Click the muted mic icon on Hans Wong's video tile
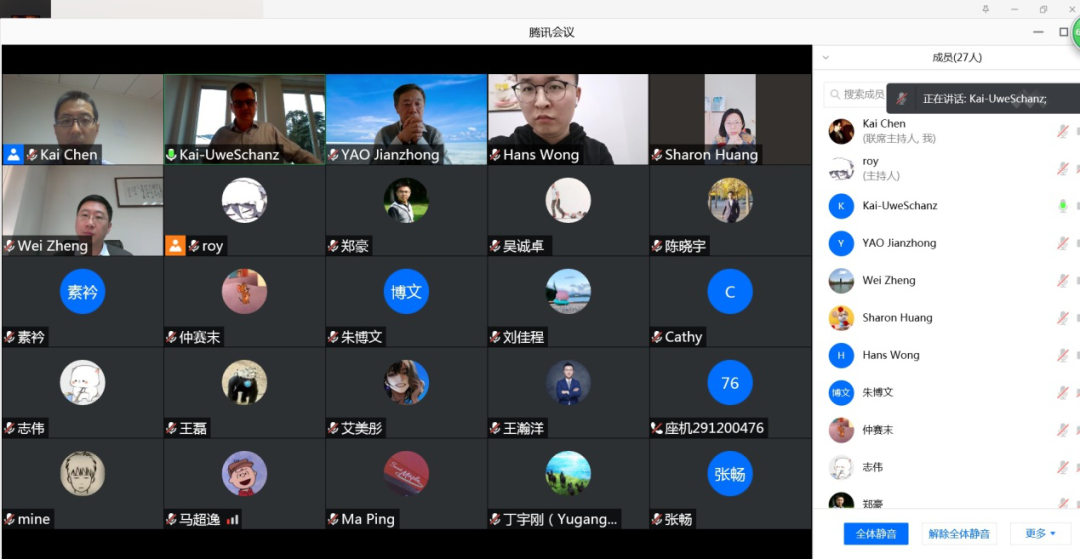The height and width of the screenshot is (559, 1080). (495, 155)
